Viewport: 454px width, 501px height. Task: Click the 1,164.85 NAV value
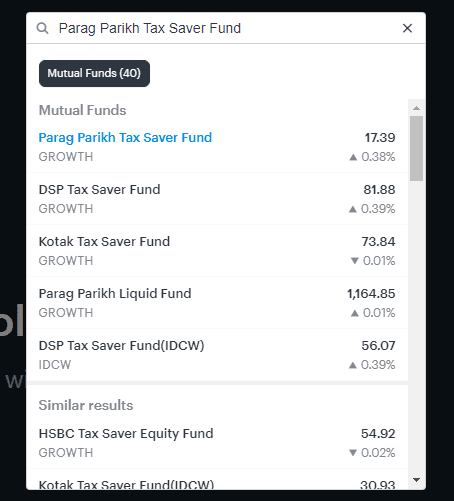tap(371, 294)
